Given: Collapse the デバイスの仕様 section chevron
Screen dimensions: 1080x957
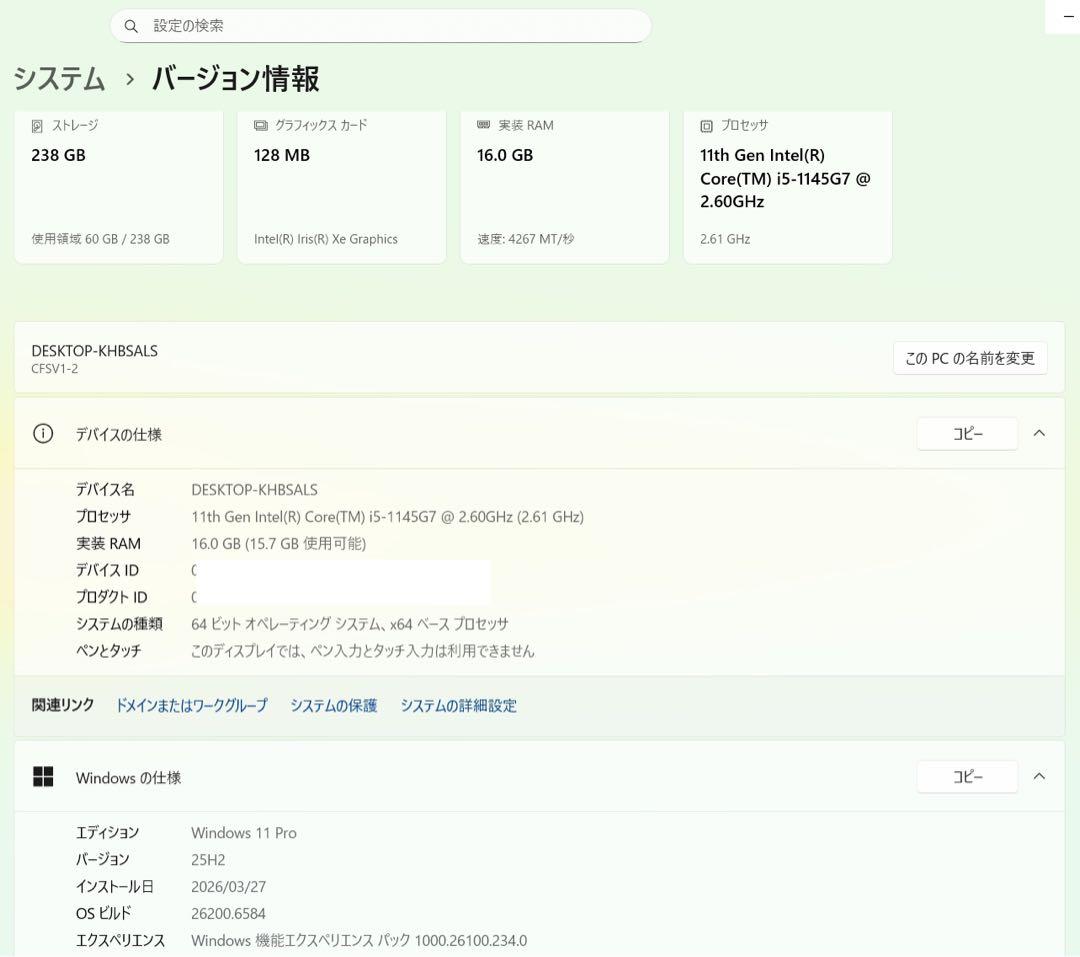Looking at the screenshot, I should pyautogui.click(x=1039, y=433).
